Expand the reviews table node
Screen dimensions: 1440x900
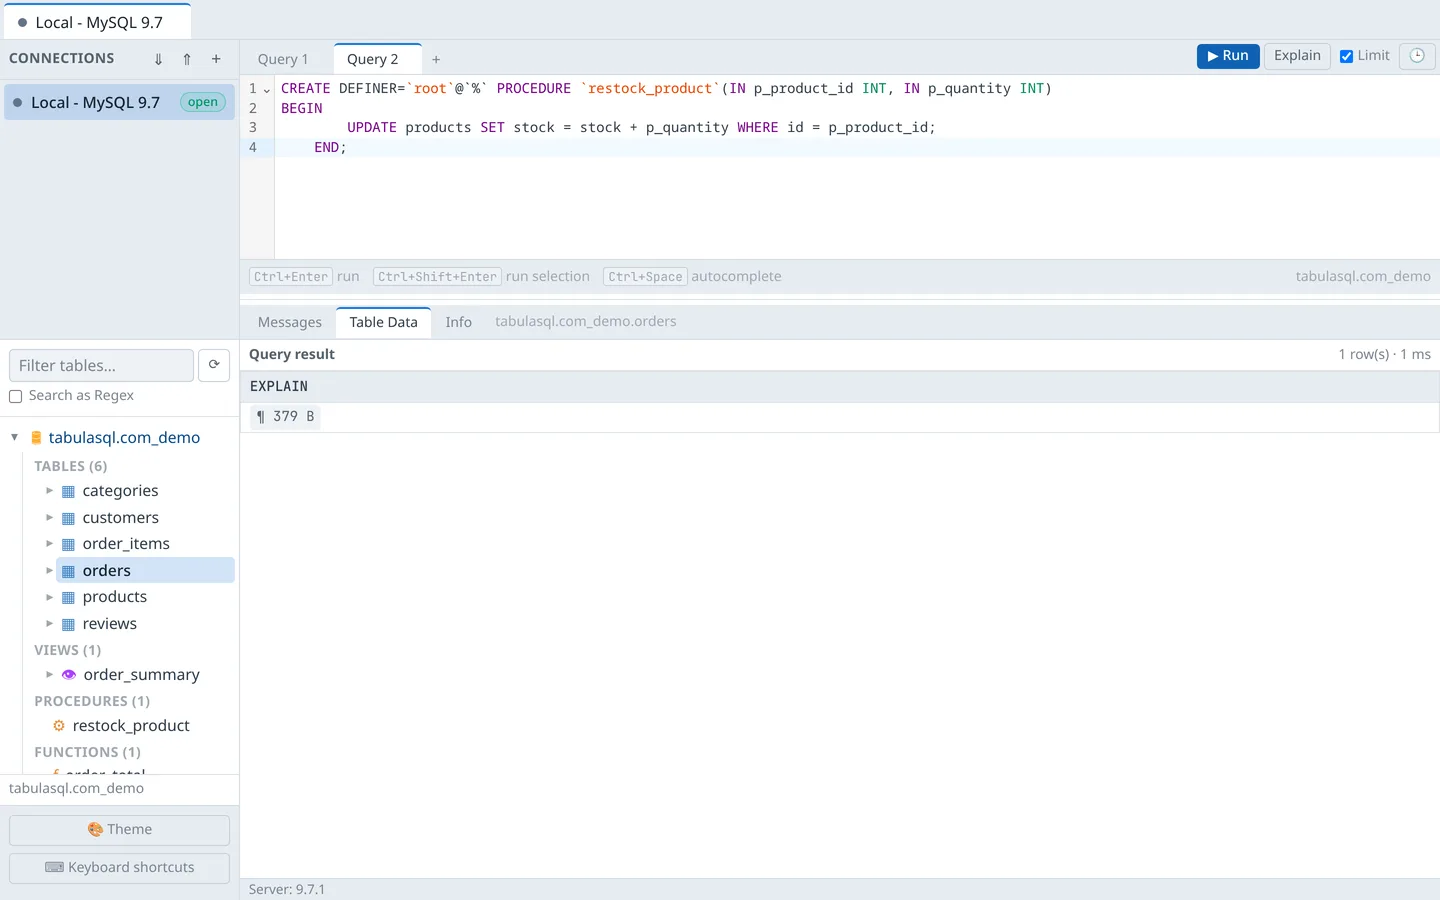(49, 624)
